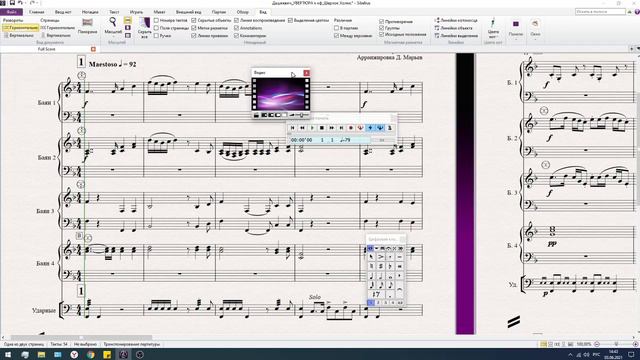The width and height of the screenshot is (640, 360).
Task: Click the Скрыть все hide all button
Action: tap(144, 28)
